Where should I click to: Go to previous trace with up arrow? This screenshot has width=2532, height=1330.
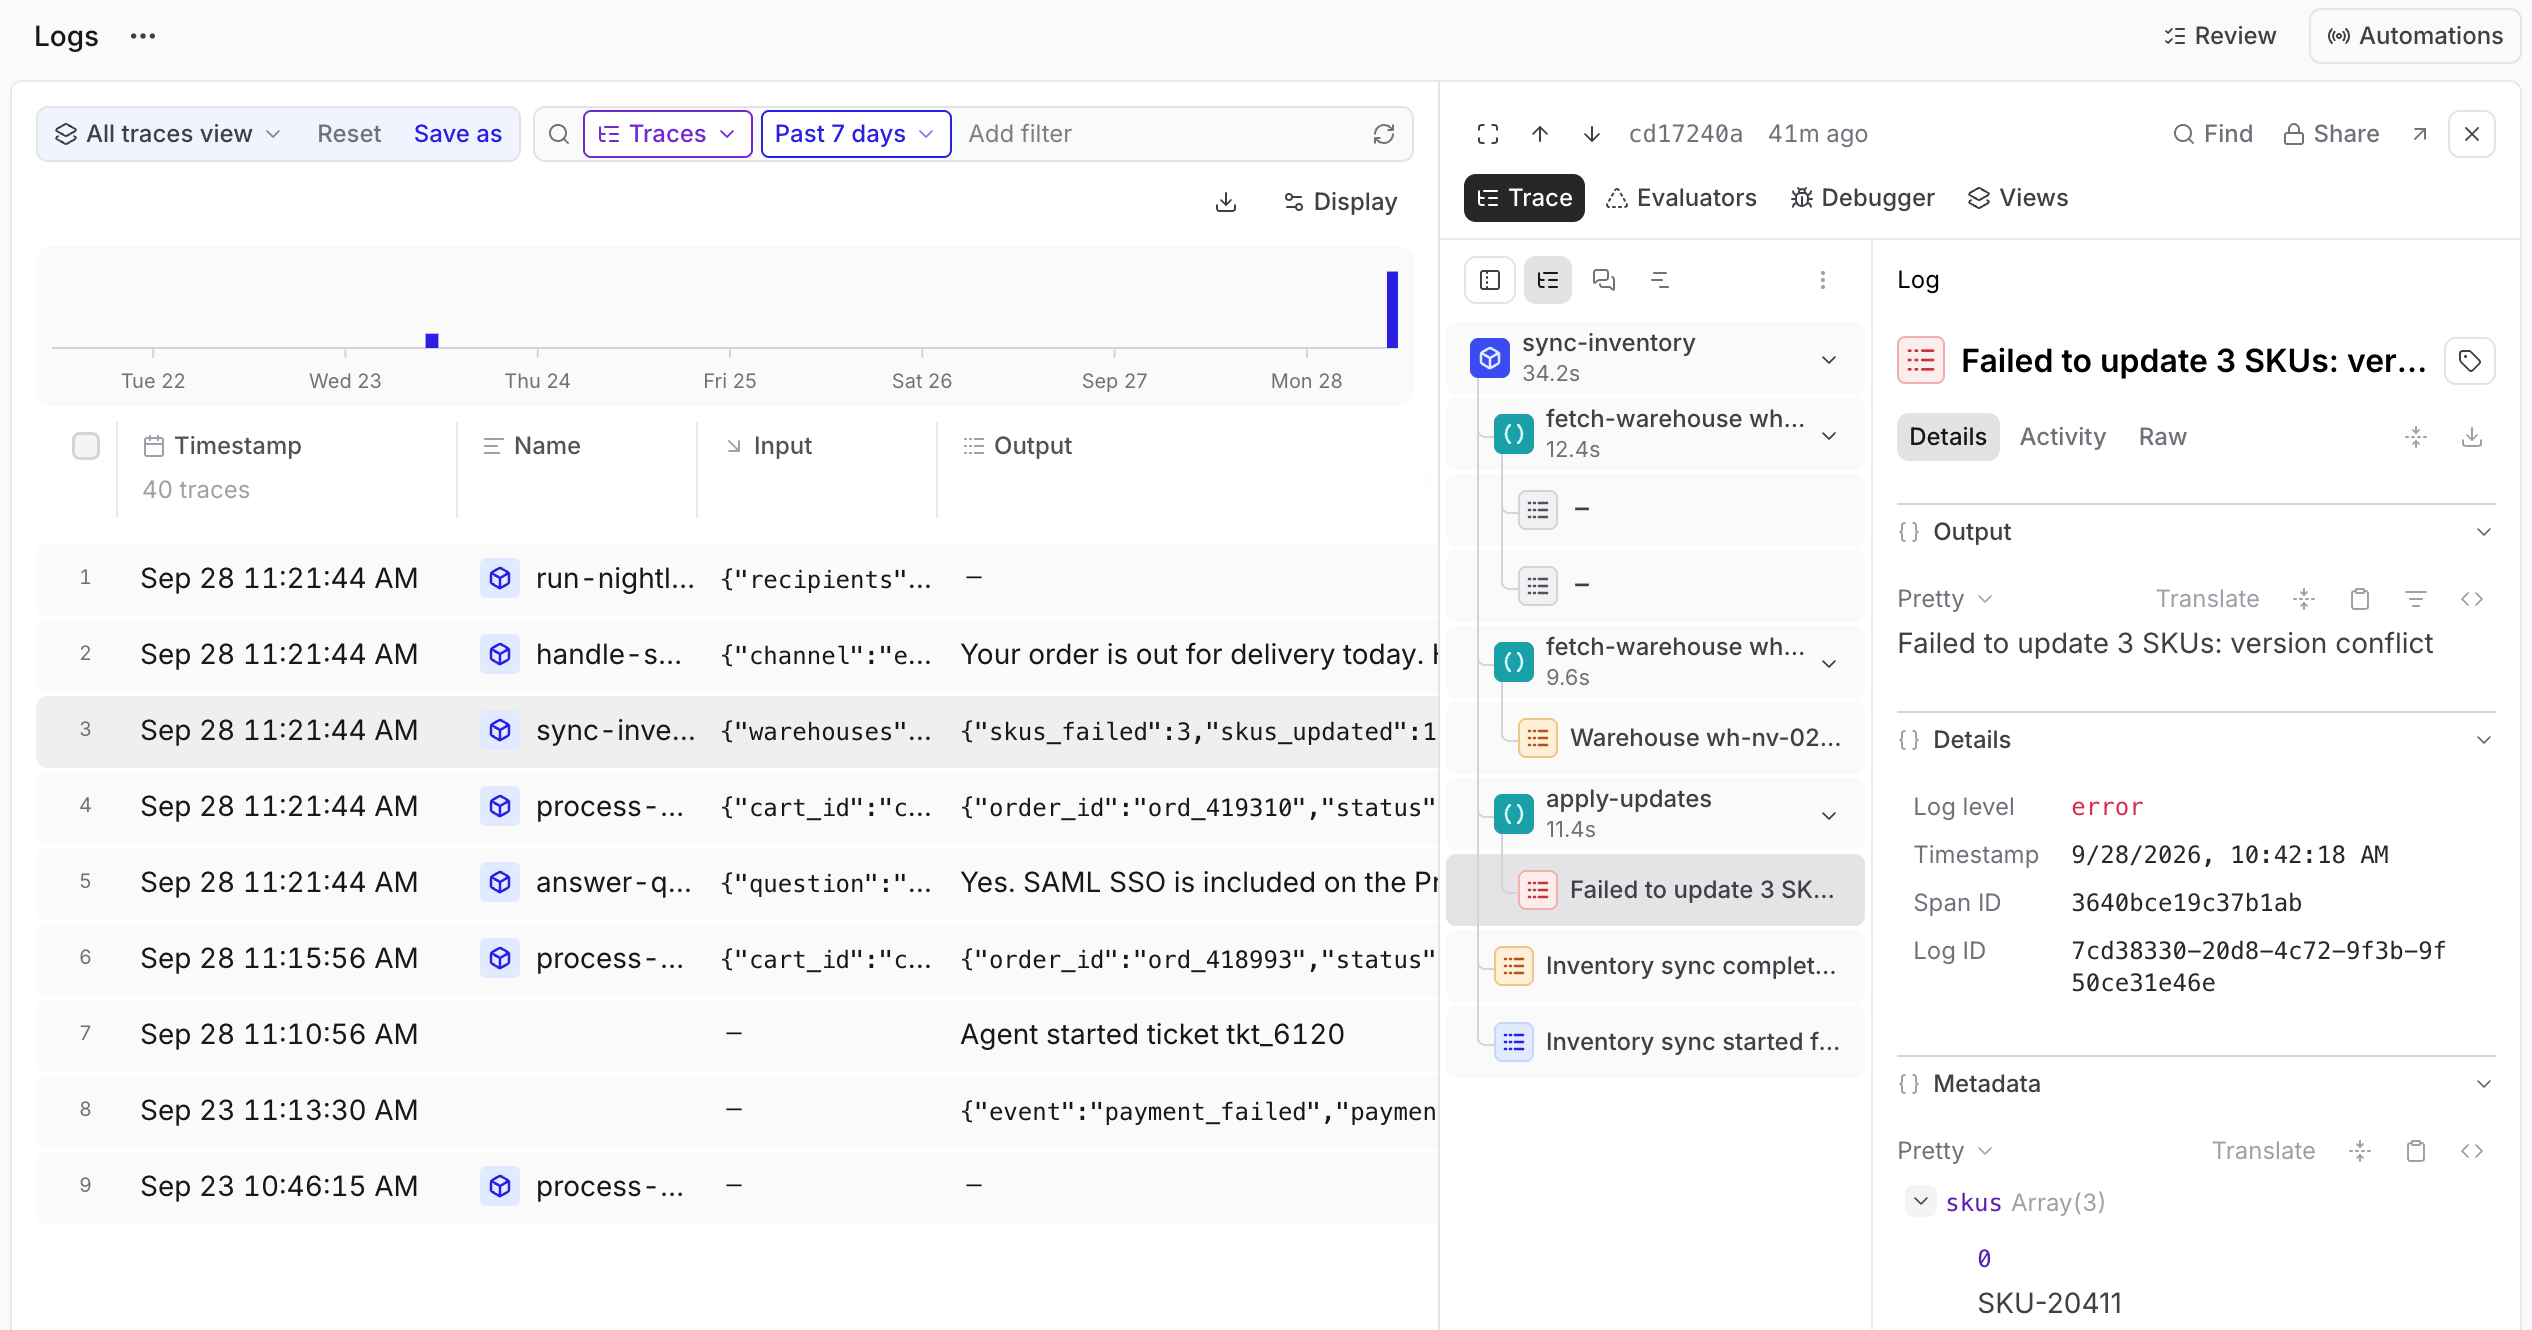pyautogui.click(x=1540, y=134)
